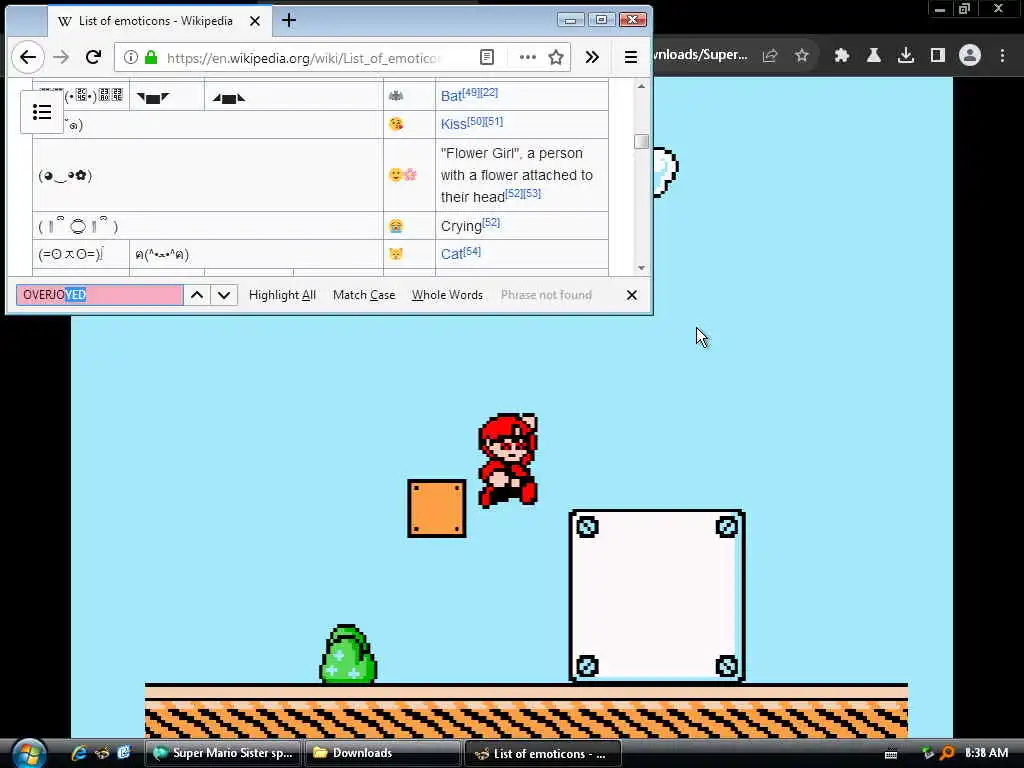Open the Bat article link
The width and height of the screenshot is (1024, 768).
[451, 96]
